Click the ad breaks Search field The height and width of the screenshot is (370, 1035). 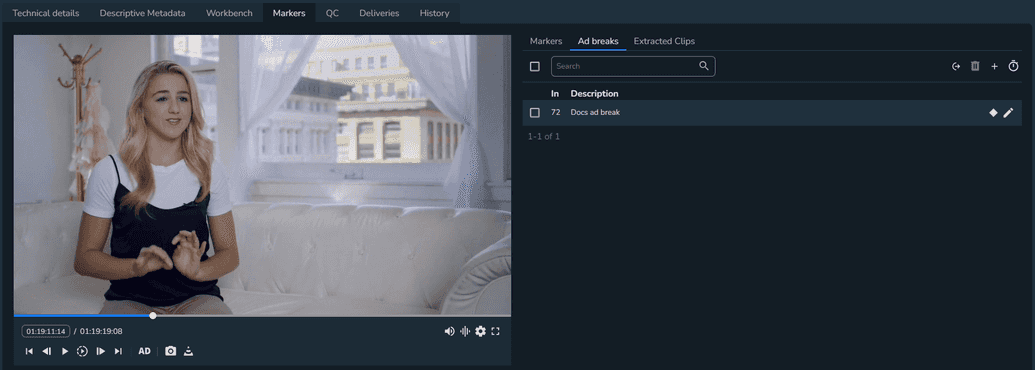coord(633,66)
